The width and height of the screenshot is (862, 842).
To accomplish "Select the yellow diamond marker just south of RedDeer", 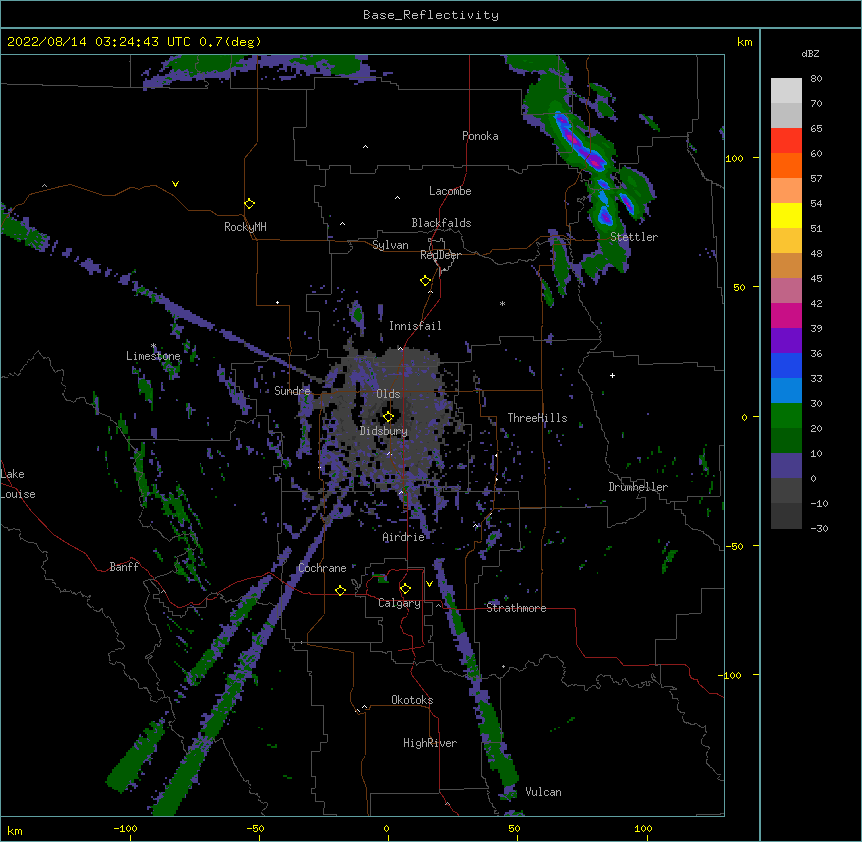I will 425,281.
